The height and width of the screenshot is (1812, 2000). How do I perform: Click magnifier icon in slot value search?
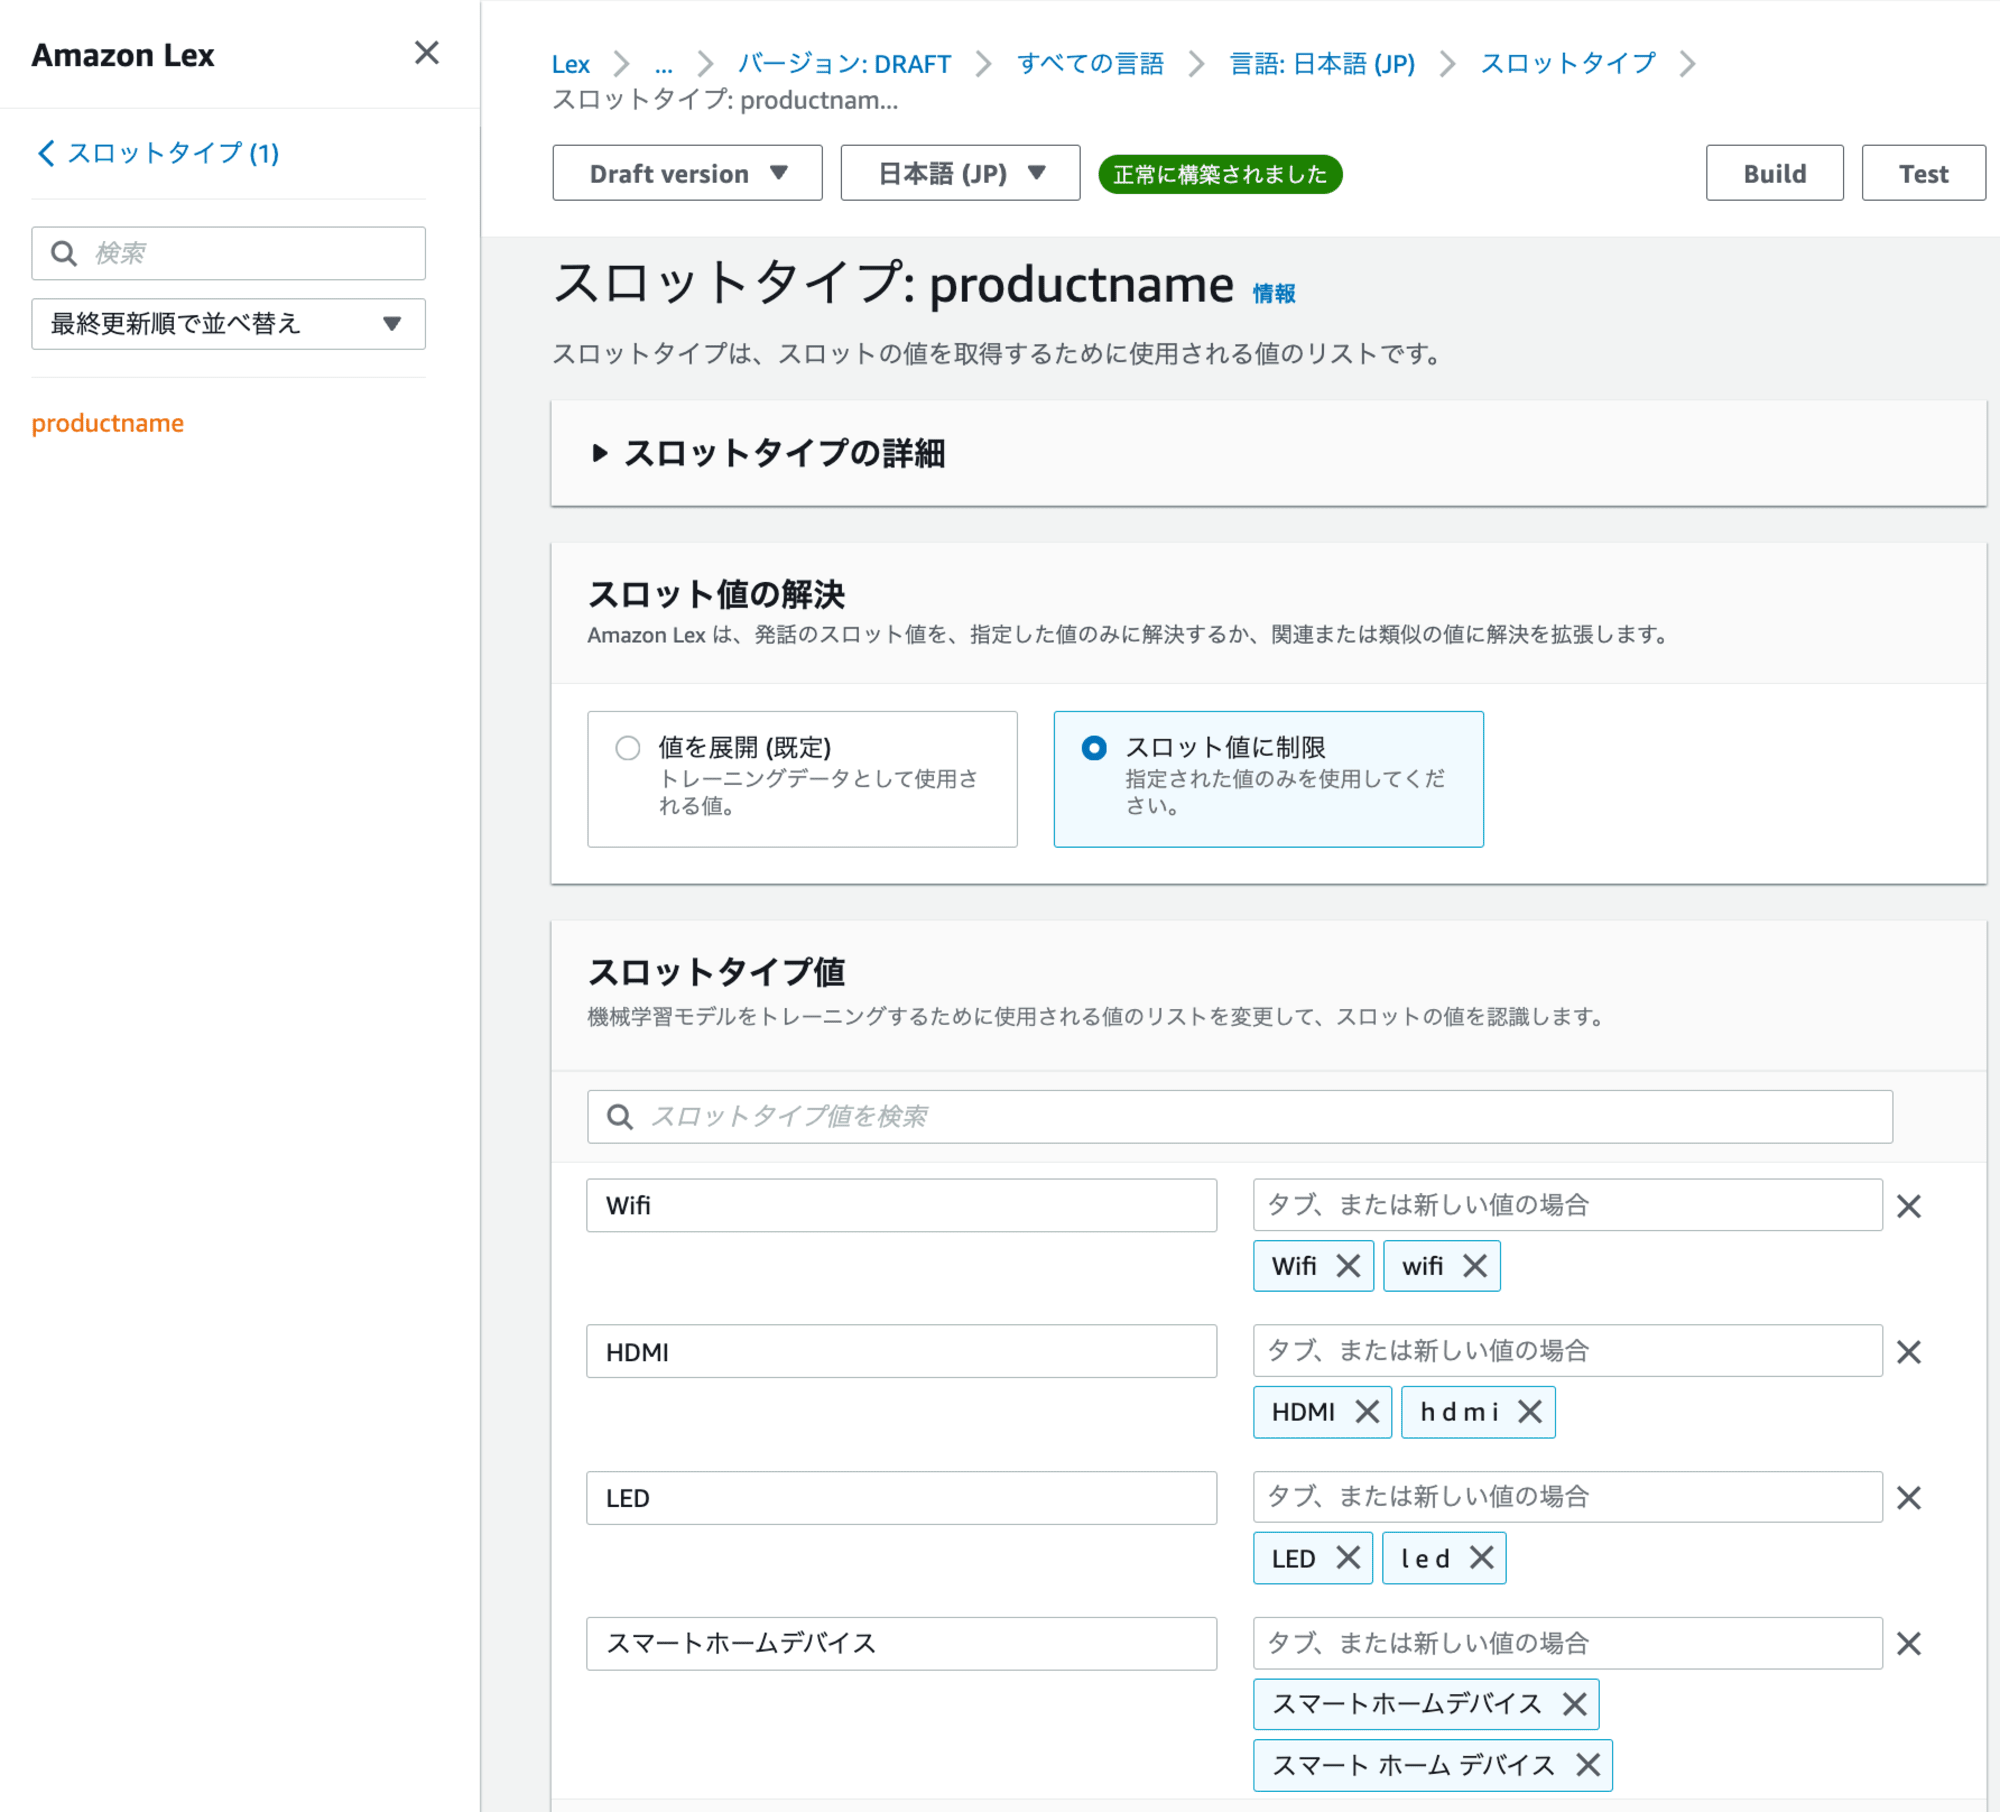[x=620, y=1116]
